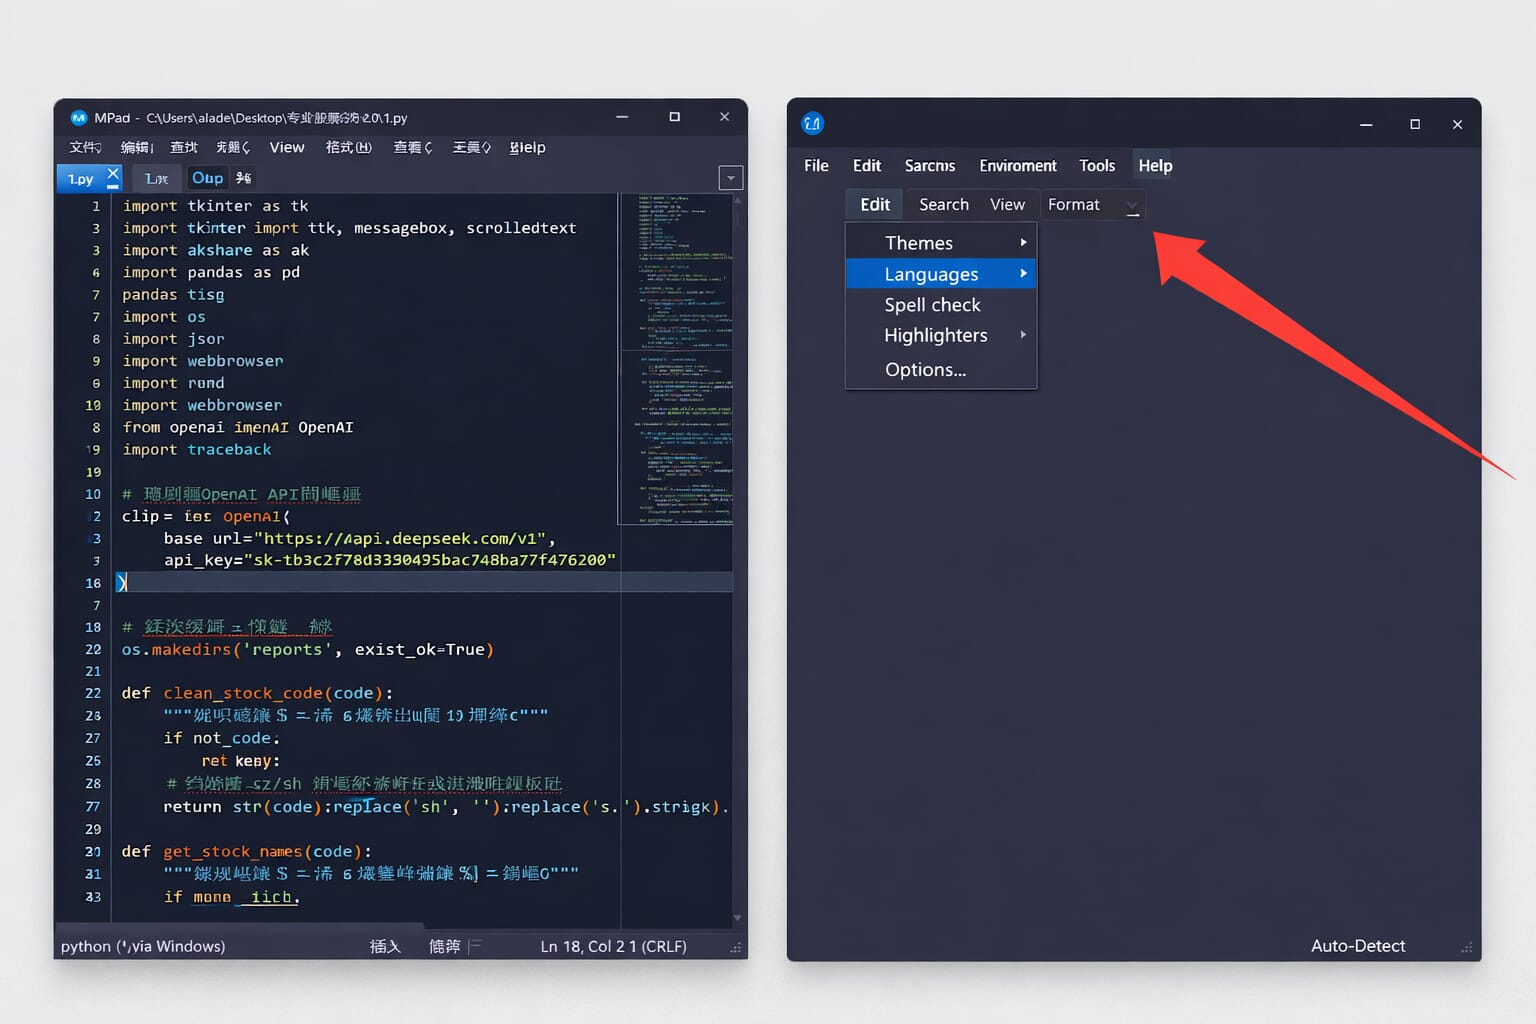The width and height of the screenshot is (1536, 1024).
Task: Click Auto-Detect in the status bar
Action: pos(1357,946)
